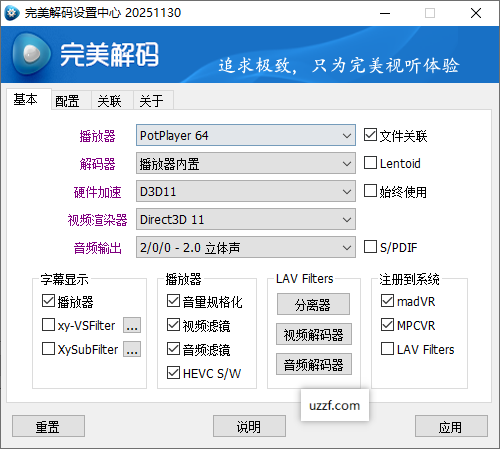Image resolution: width=500 pixels, height=449 pixels.
Task: Enable the xy-VSFilter checkbox
Action: tap(48, 325)
